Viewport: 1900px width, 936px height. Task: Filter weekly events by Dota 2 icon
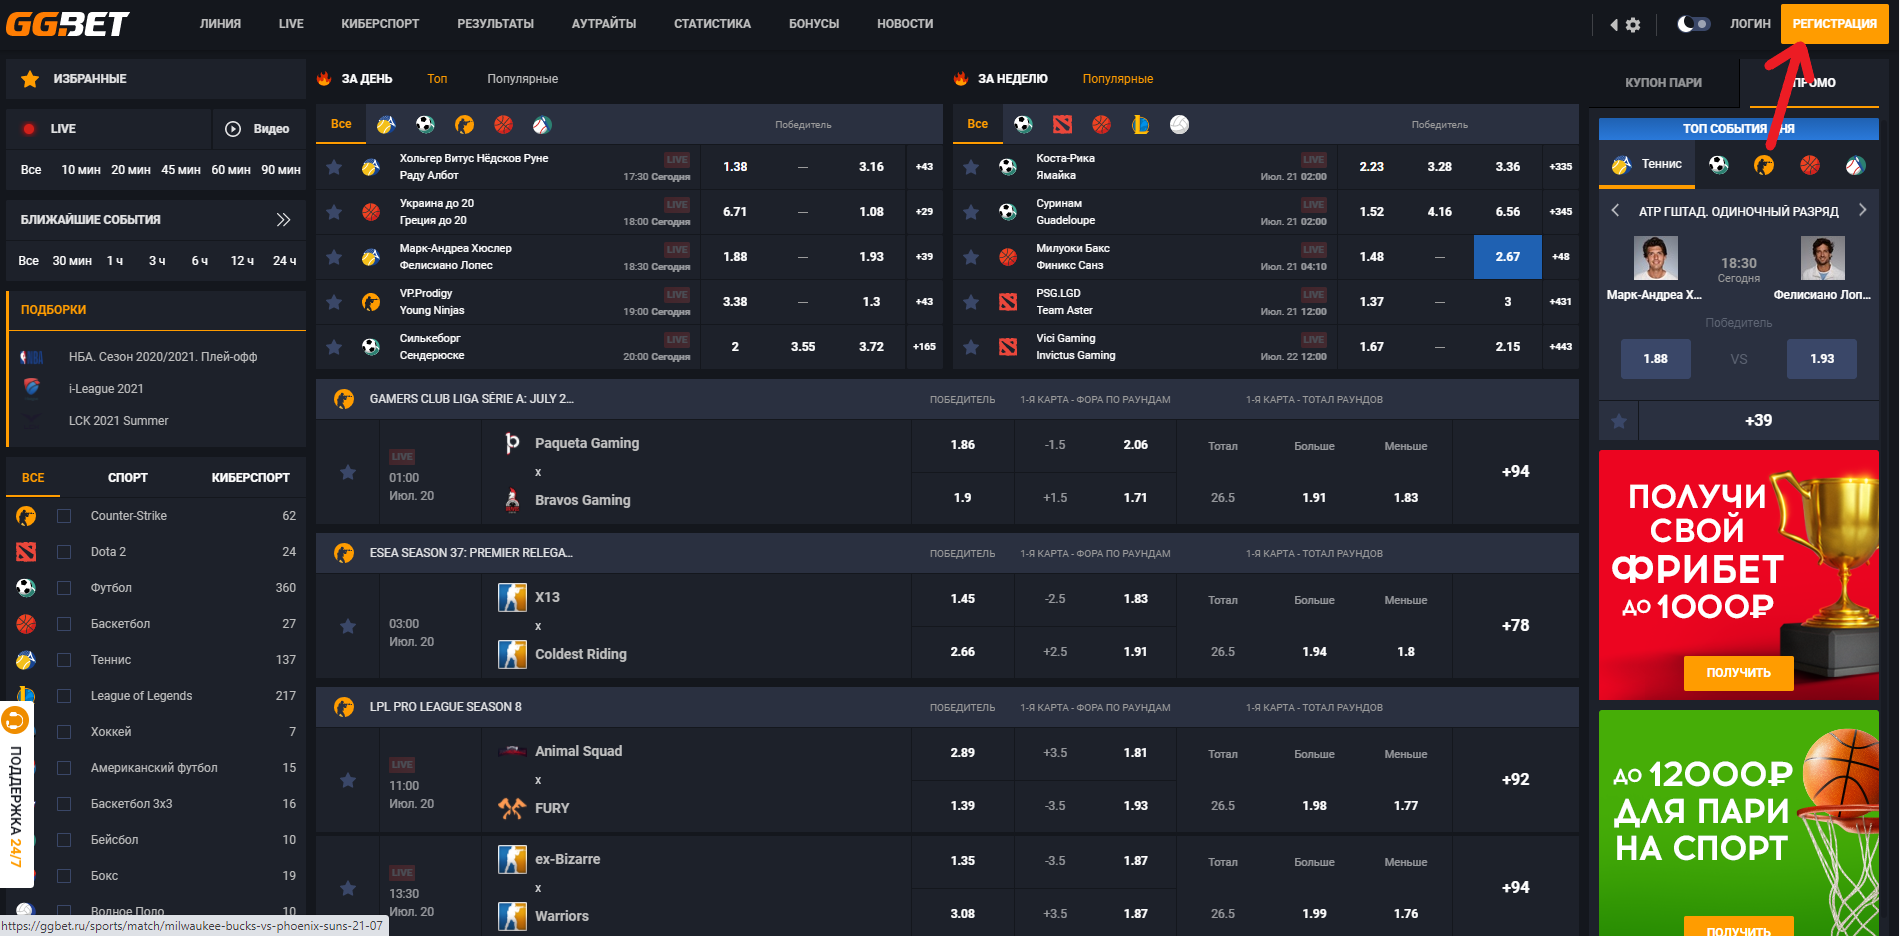point(1062,125)
